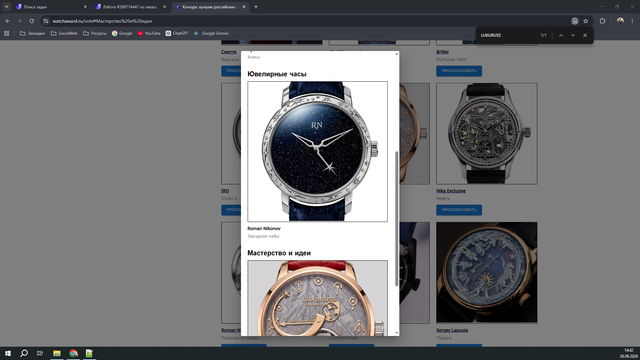Viewport: 640px width, 360px height.
Task: Go to previous find result
Action: point(561,36)
